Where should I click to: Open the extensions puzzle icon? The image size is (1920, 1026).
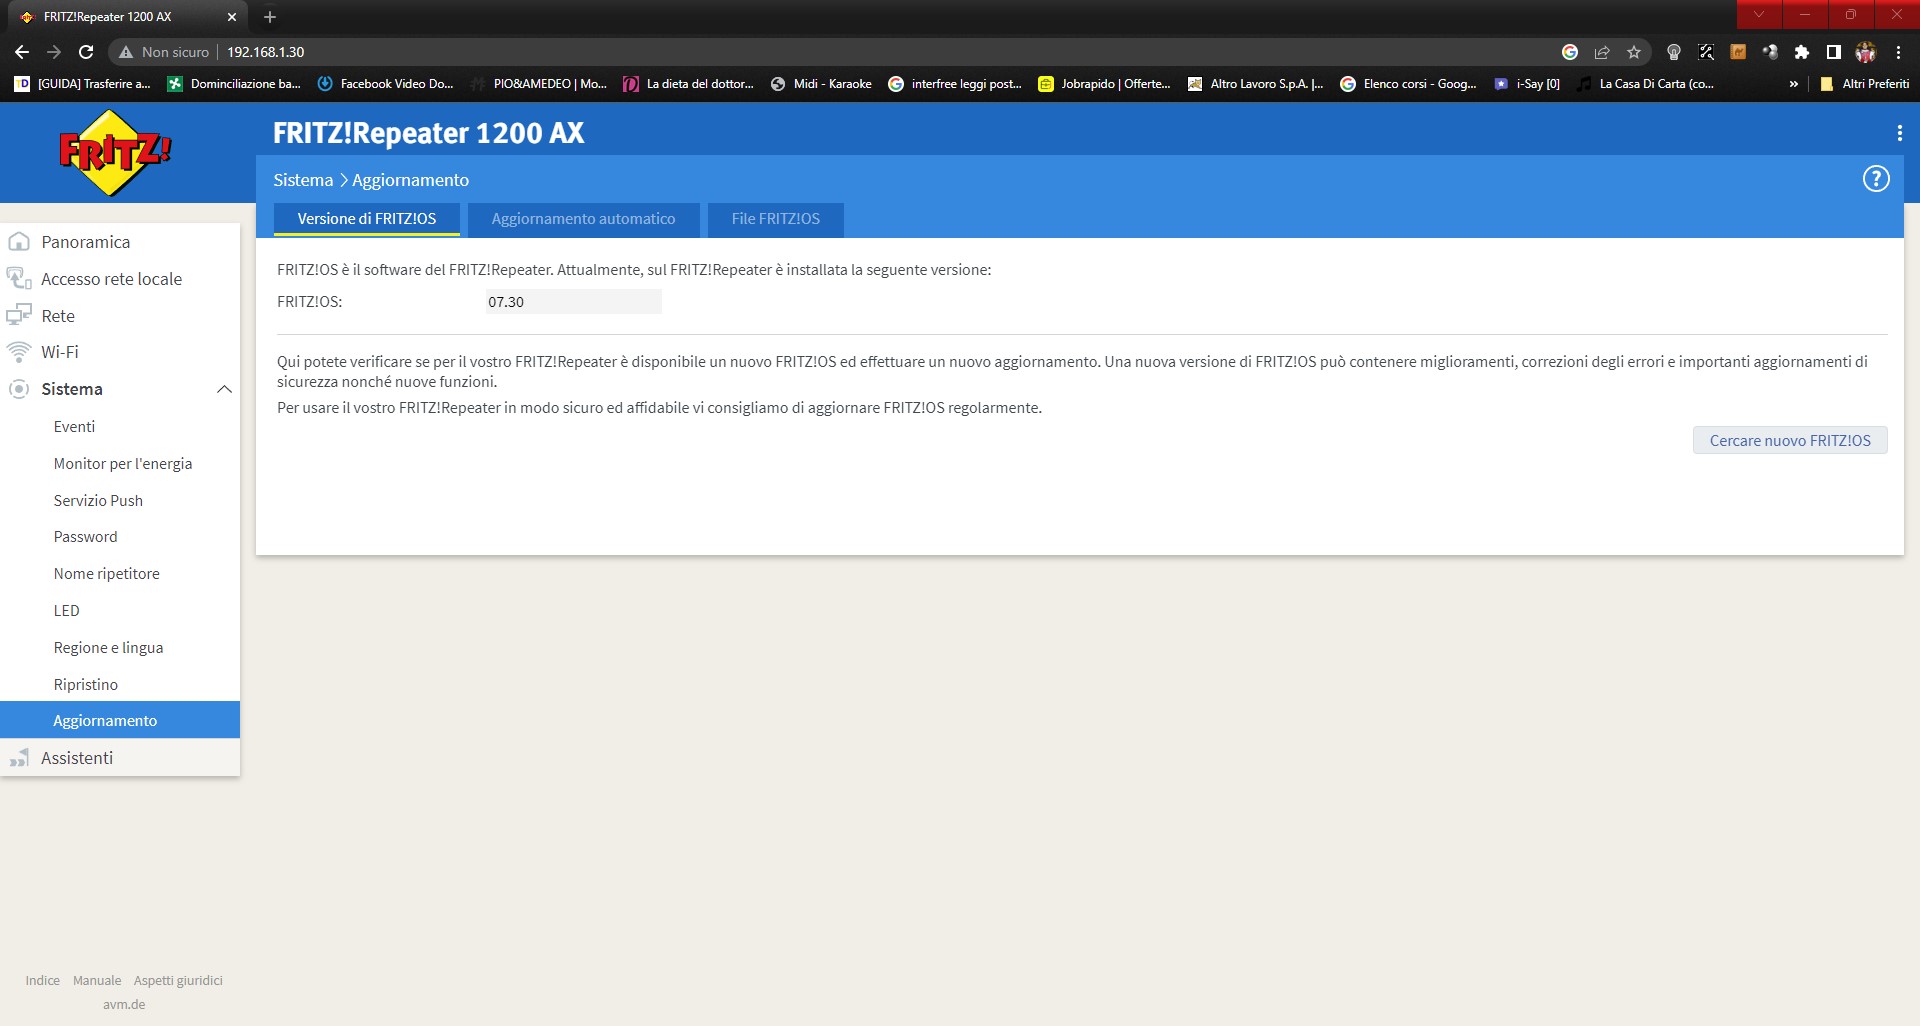pyautogui.click(x=1802, y=52)
